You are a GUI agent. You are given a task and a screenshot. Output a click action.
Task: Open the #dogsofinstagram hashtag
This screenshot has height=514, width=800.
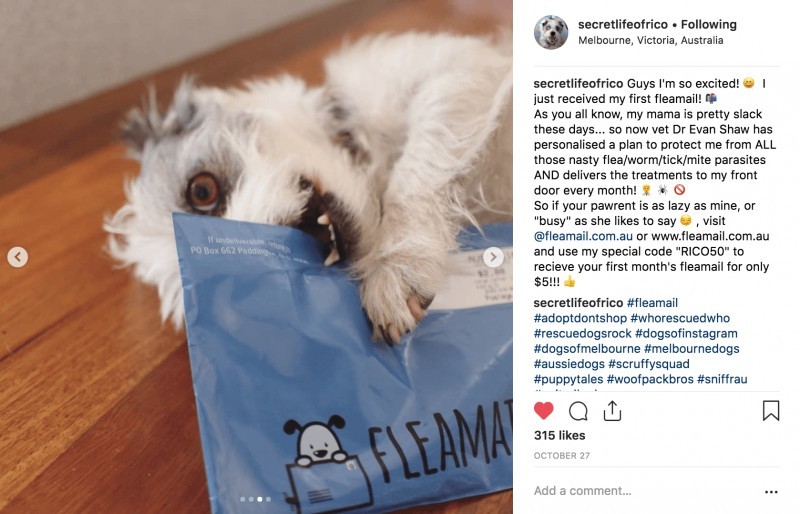coord(686,333)
